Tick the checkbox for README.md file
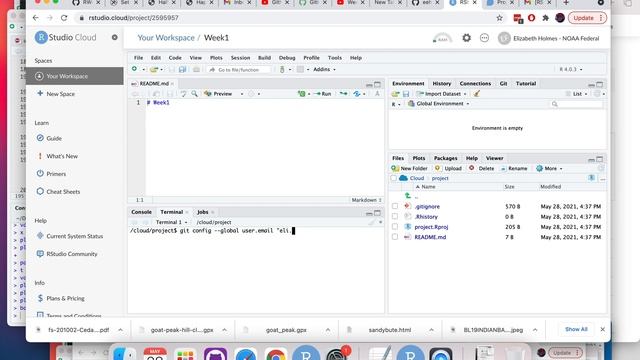This screenshot has height=360, width=640. [395, 237]
